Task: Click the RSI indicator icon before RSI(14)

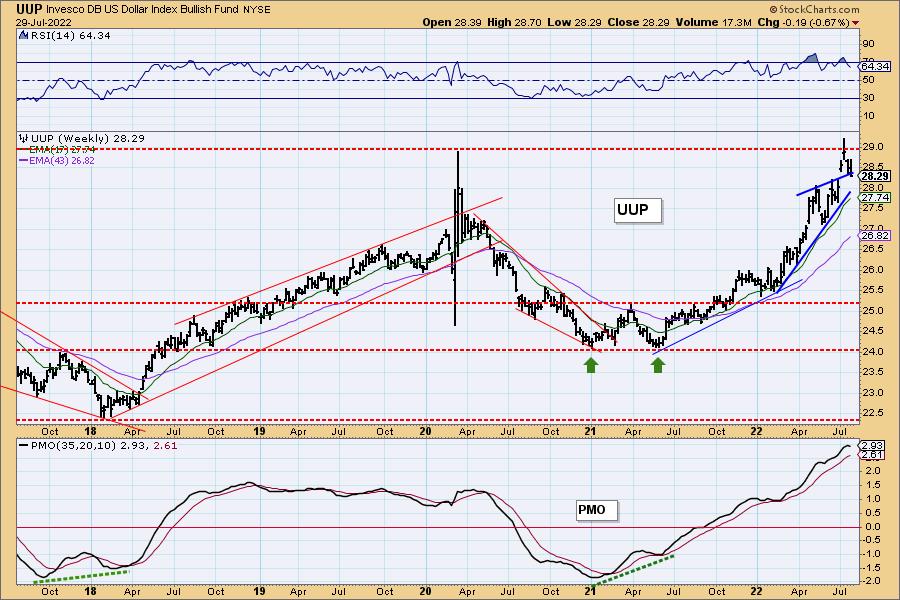Action: click(x=23, y=36)
